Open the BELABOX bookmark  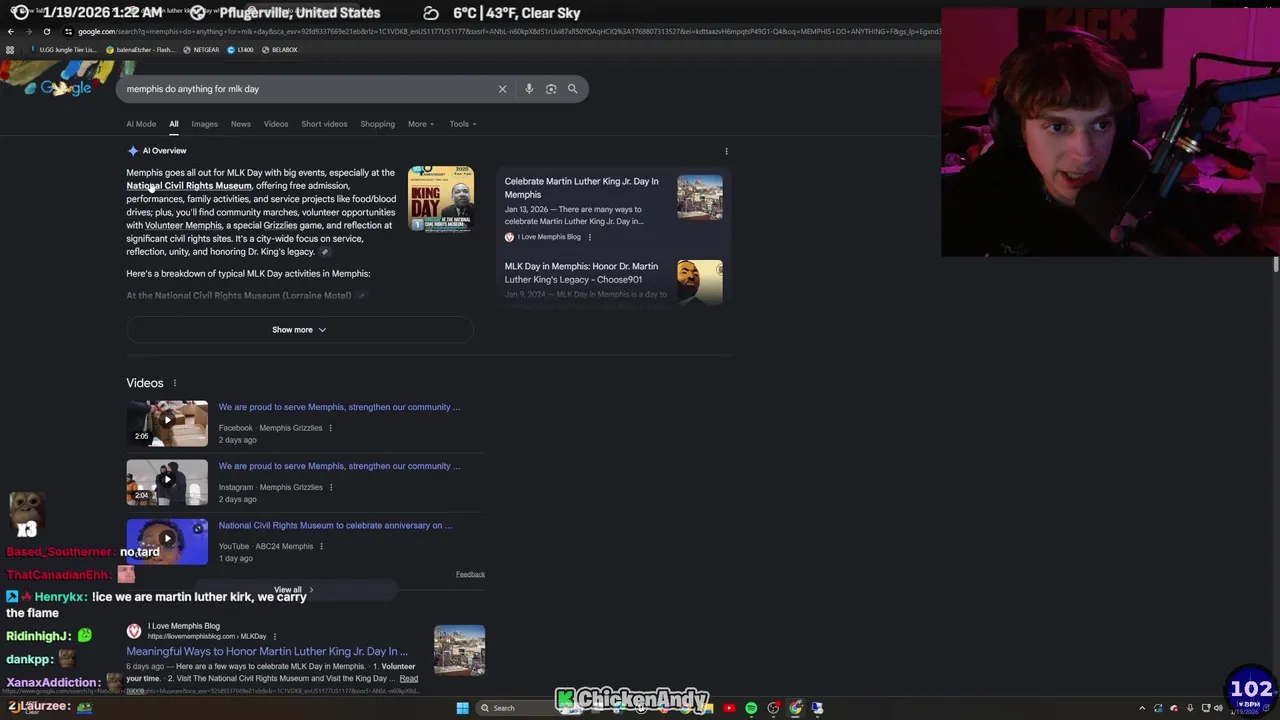click(280, 50)
